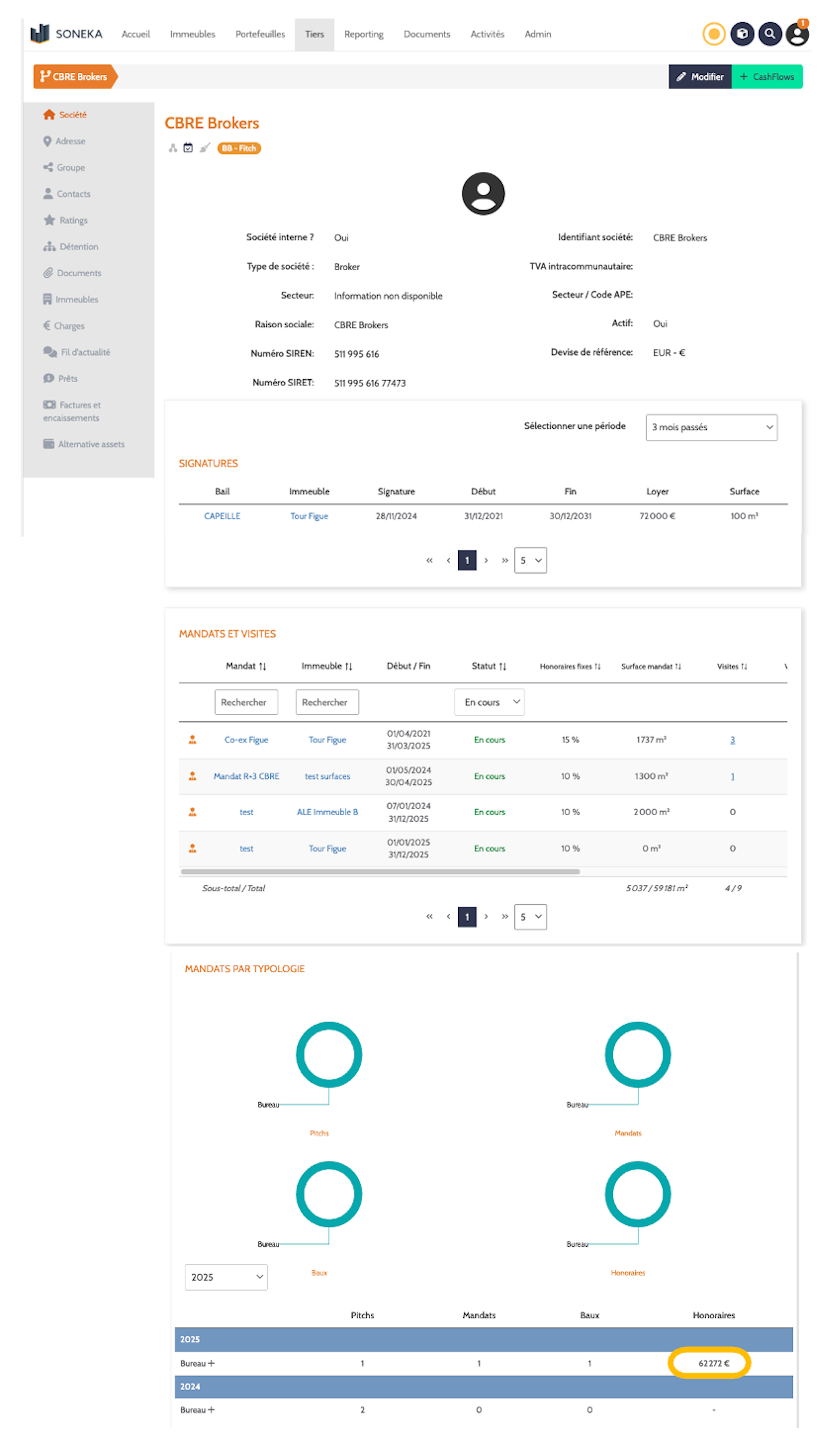The width and height of the screenshot is (833, 1440).
Task: Open the Statut En cours filter dropdown
Action: pyautogui.click(x=489, y=702)
